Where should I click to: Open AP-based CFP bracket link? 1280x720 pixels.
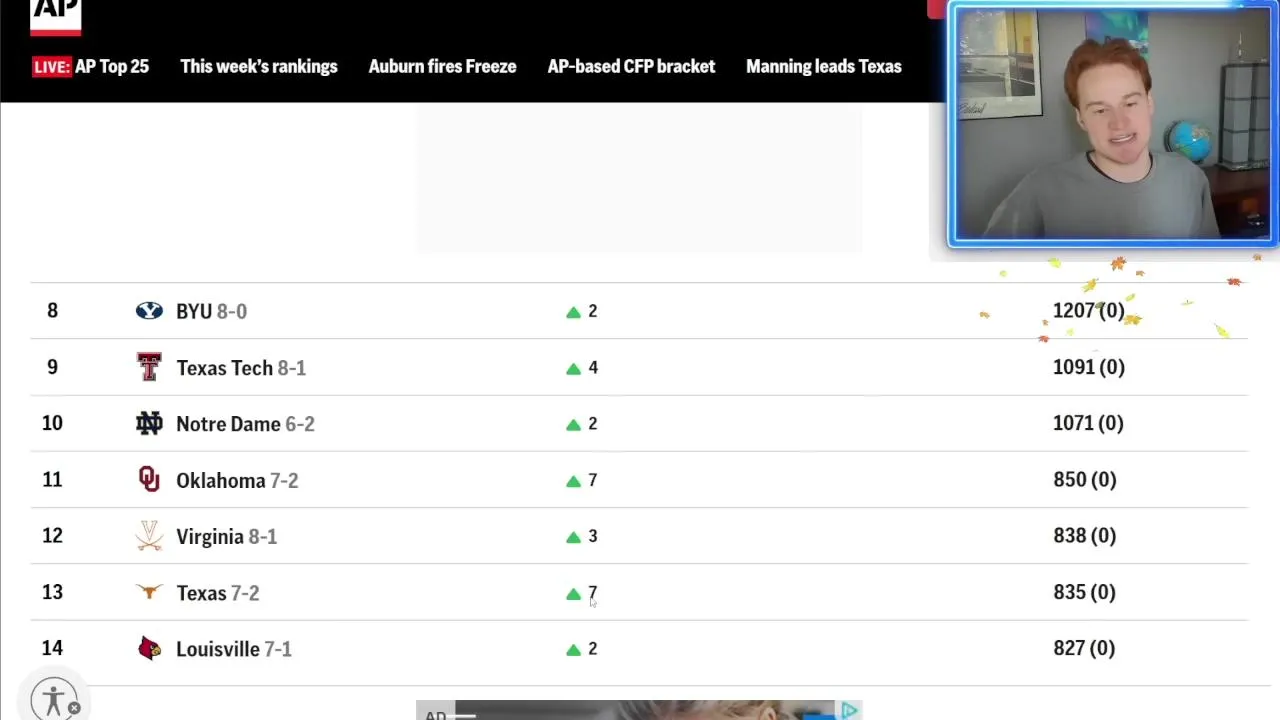point(631,67)
